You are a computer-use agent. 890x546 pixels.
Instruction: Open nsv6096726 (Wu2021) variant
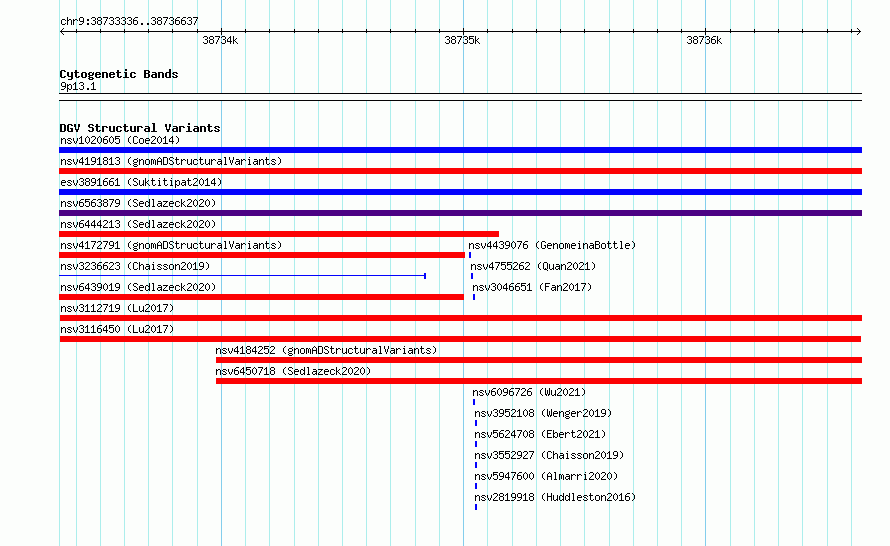[x=529, y=392]
